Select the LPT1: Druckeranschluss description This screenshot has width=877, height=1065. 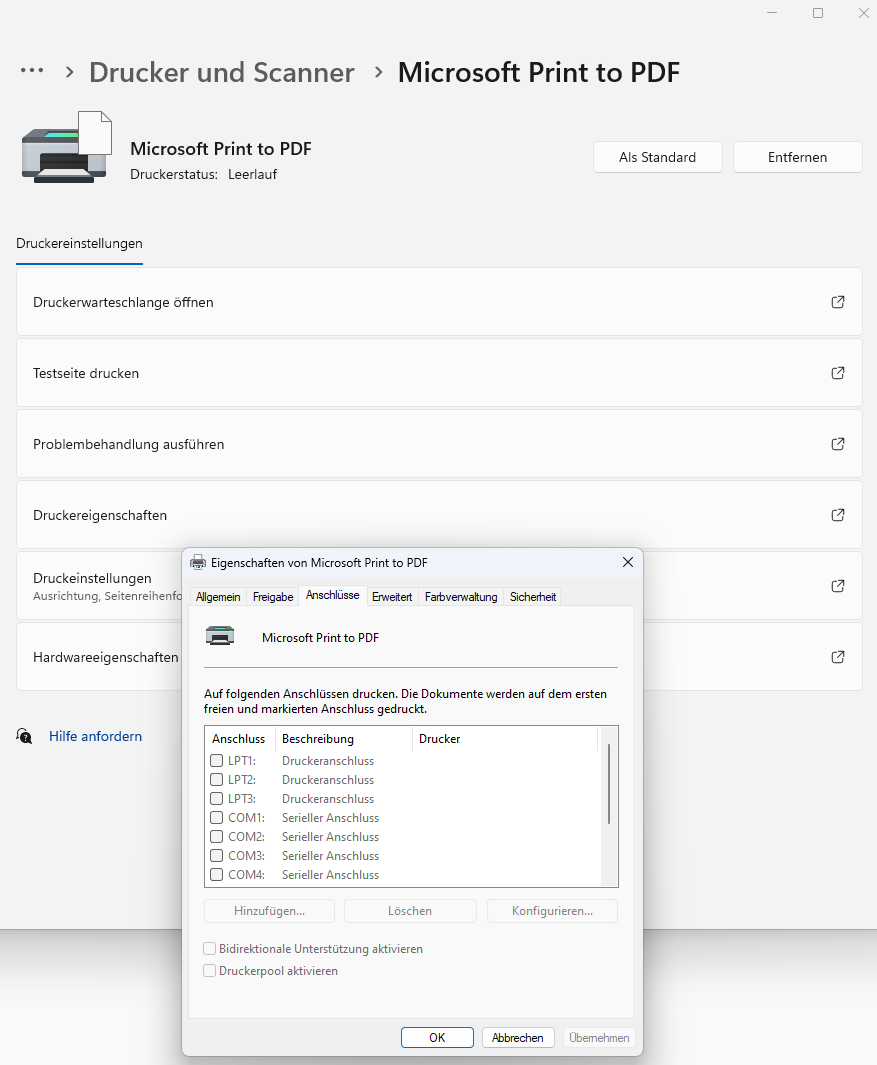[328, 761]
